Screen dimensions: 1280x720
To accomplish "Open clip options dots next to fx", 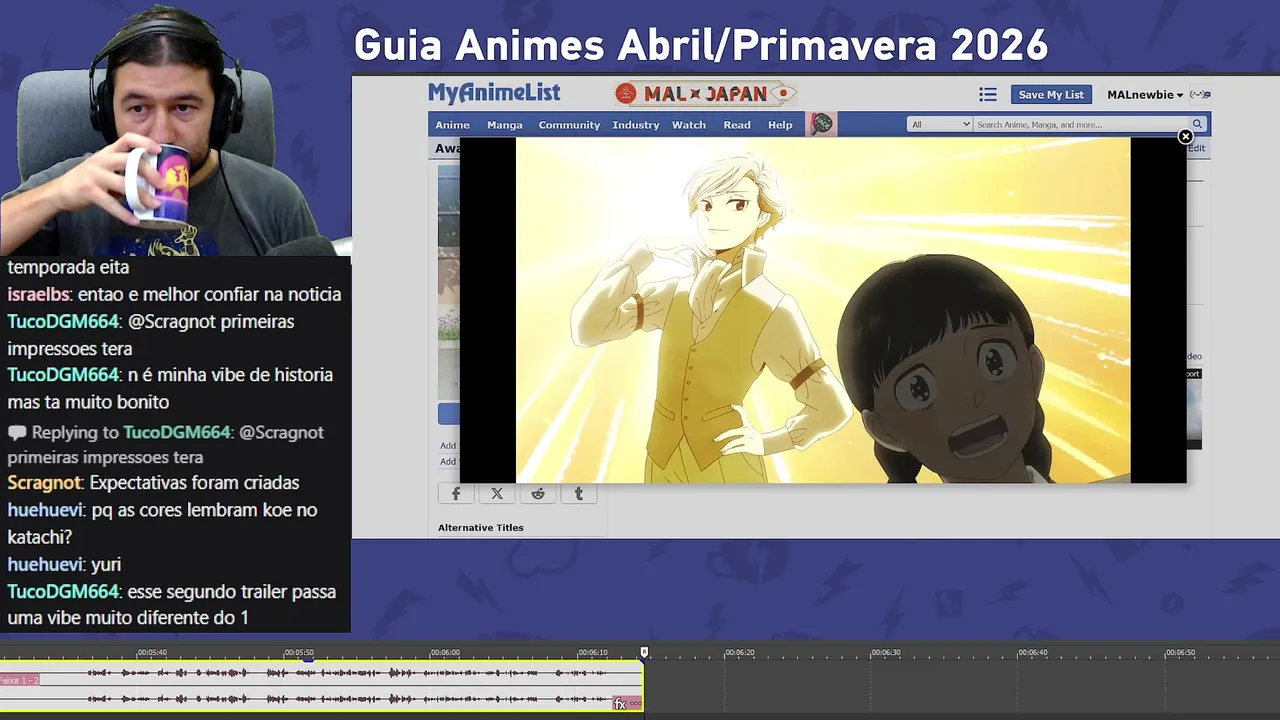I will click(635, 704).
